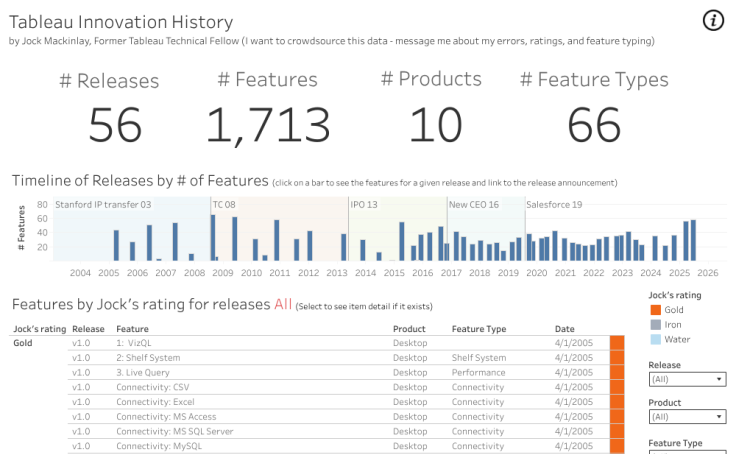Click the # Feature Types 66 number
This screenshot has height=454, width=736.
[x=594, y=125]
